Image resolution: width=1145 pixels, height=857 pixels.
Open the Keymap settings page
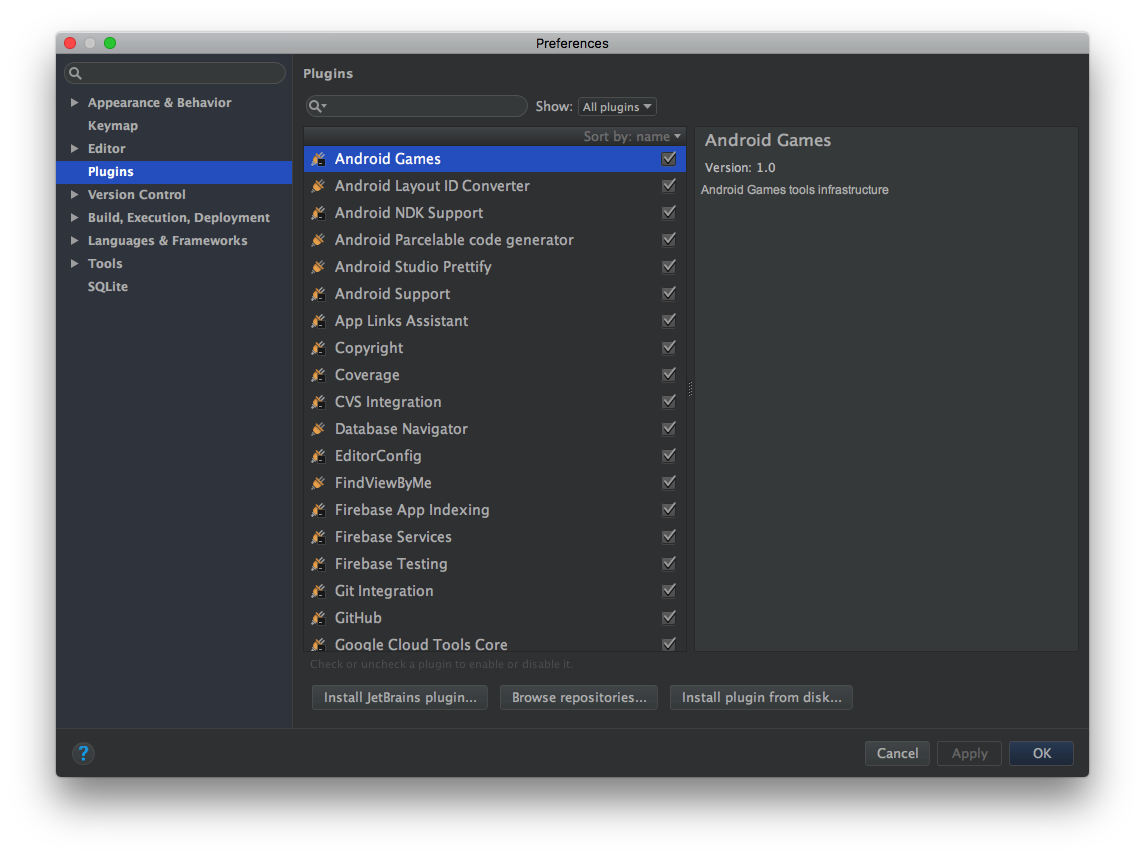click(113, 126)
